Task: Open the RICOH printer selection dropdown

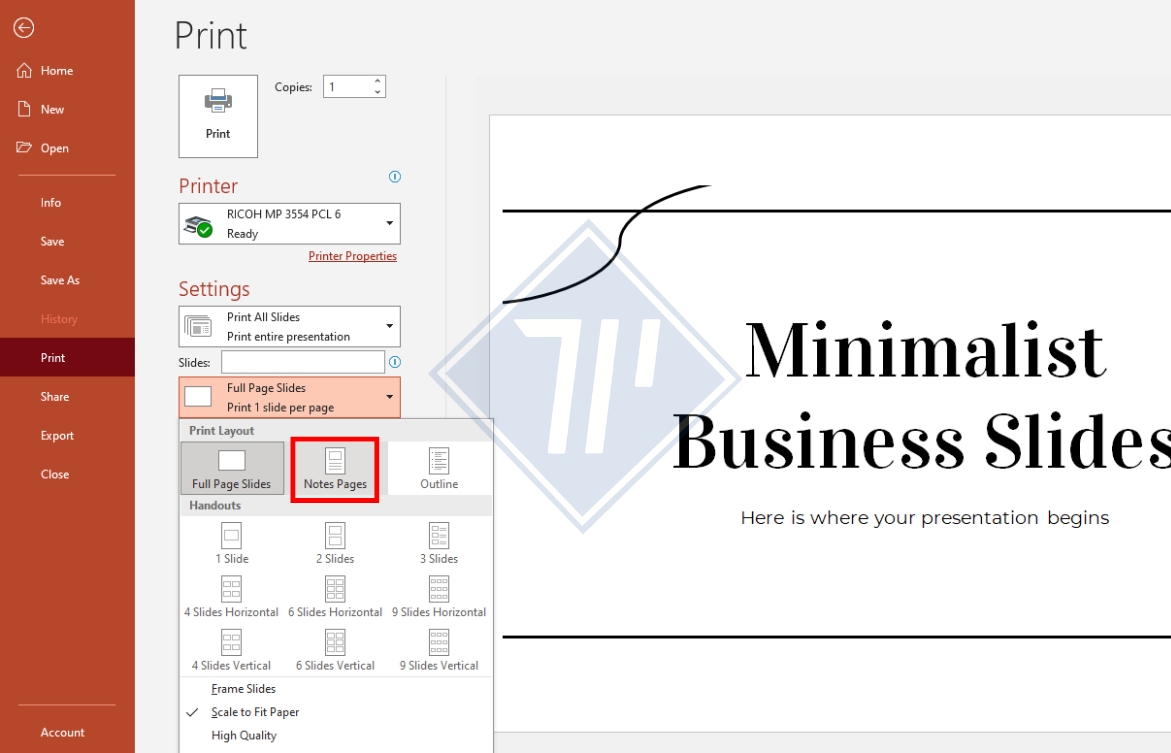Action: pyautogui.click(x=289, y=224)
